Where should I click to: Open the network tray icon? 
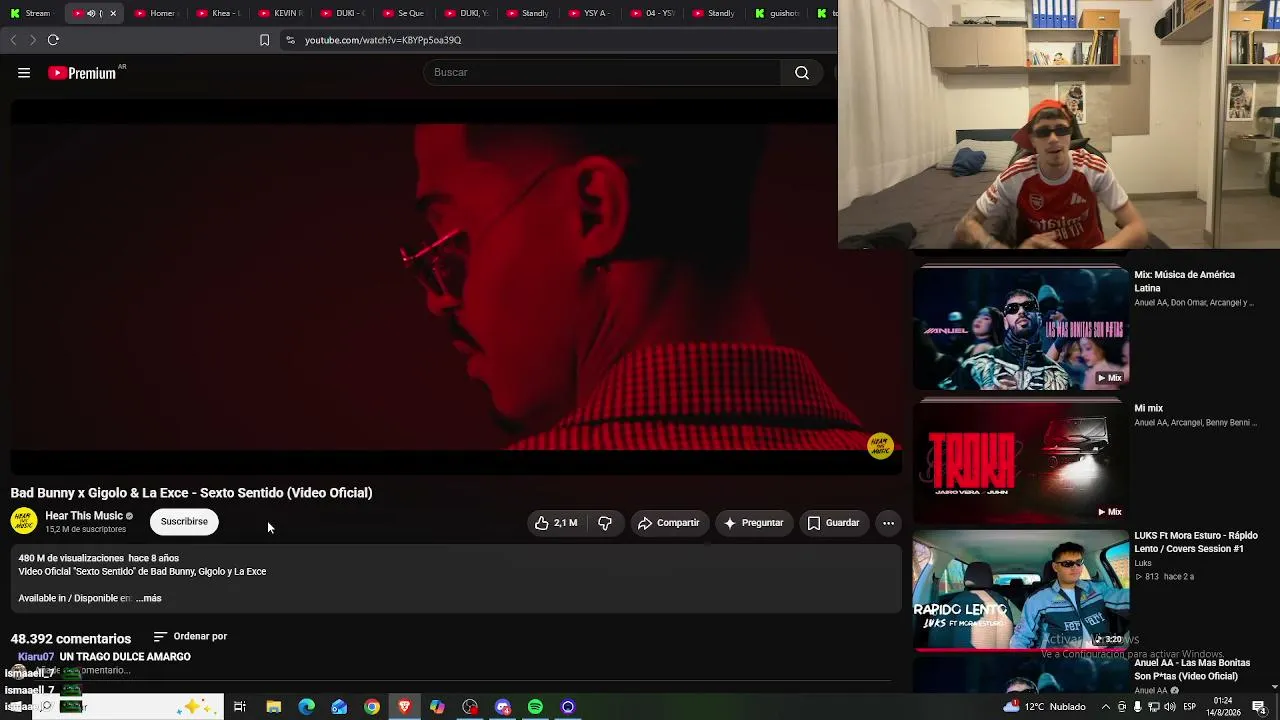[1154, 707]
